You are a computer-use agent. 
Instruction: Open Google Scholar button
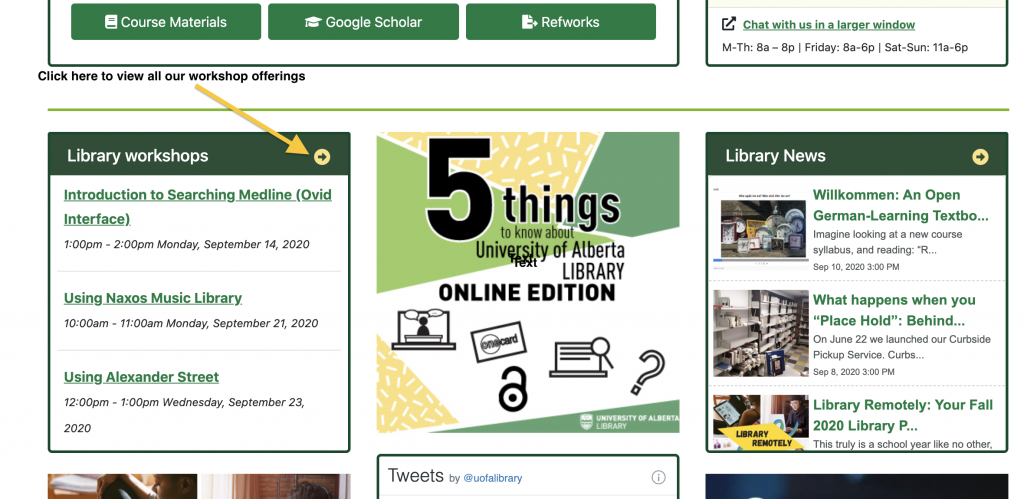pos(363,22)
